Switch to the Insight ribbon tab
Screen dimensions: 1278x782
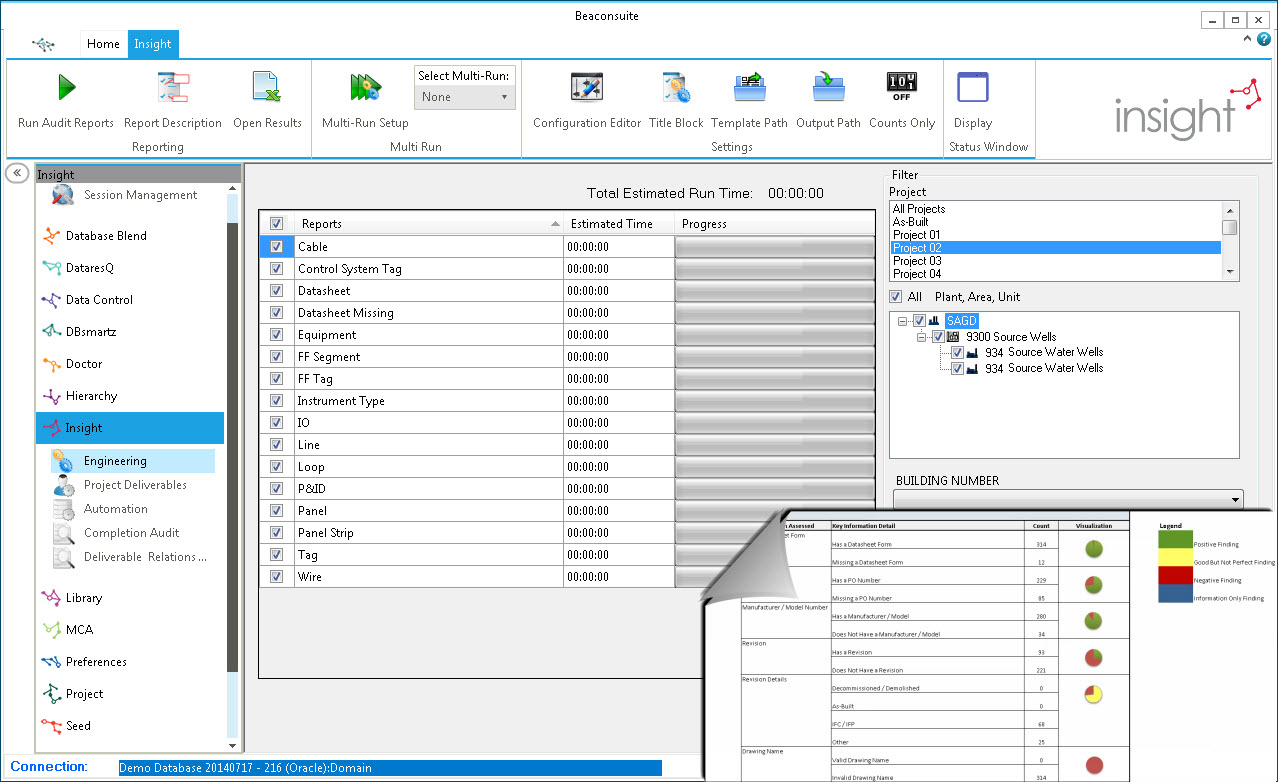tap(153, 44)
